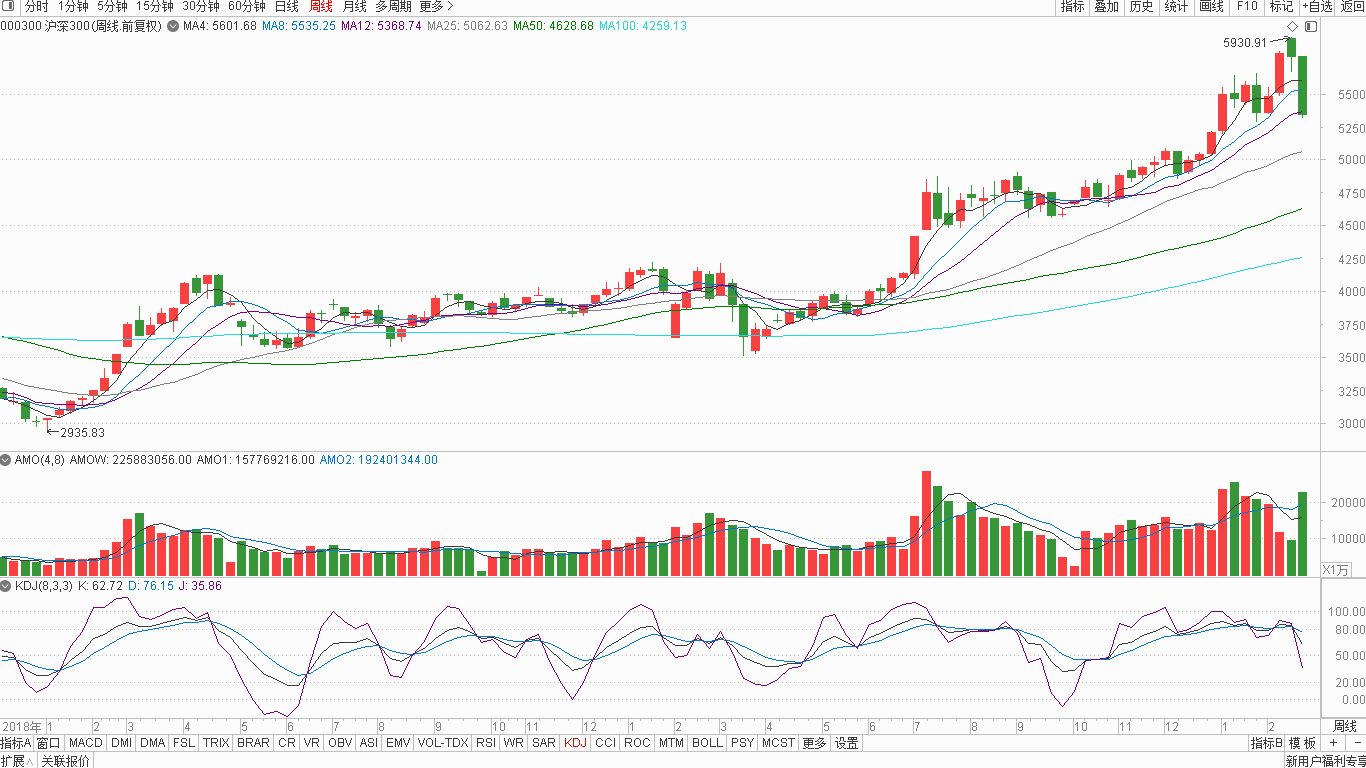Image resolution: width=1366 pixels, height=768 pixels.
Task: Switch indicator to CR
Action: [287, 743]
